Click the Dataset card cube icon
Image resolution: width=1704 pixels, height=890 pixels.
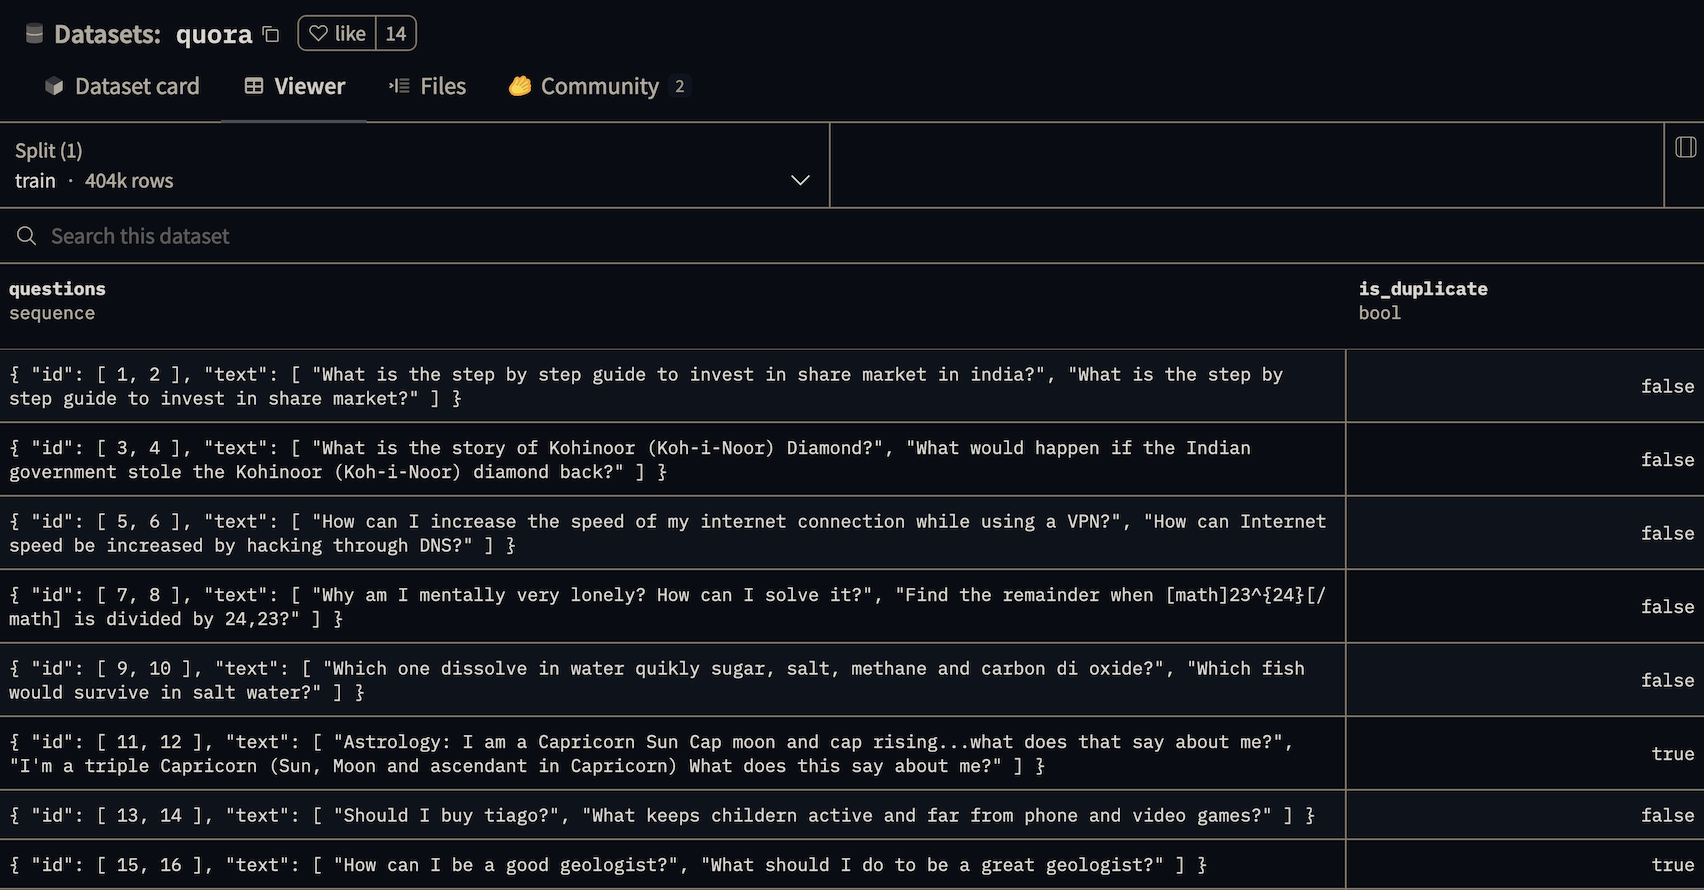pos(54,86)
